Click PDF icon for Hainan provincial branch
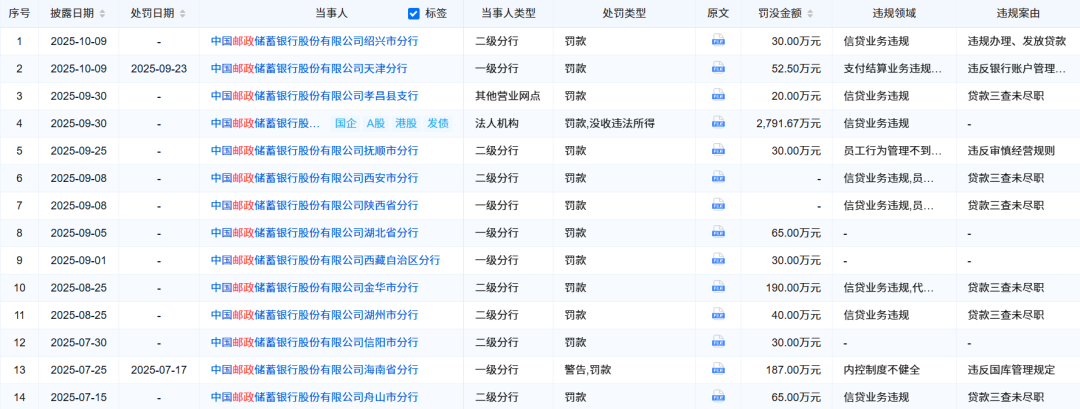Image resolution: width=1080 pixels, height=409 pixels. tap(718, 369)
